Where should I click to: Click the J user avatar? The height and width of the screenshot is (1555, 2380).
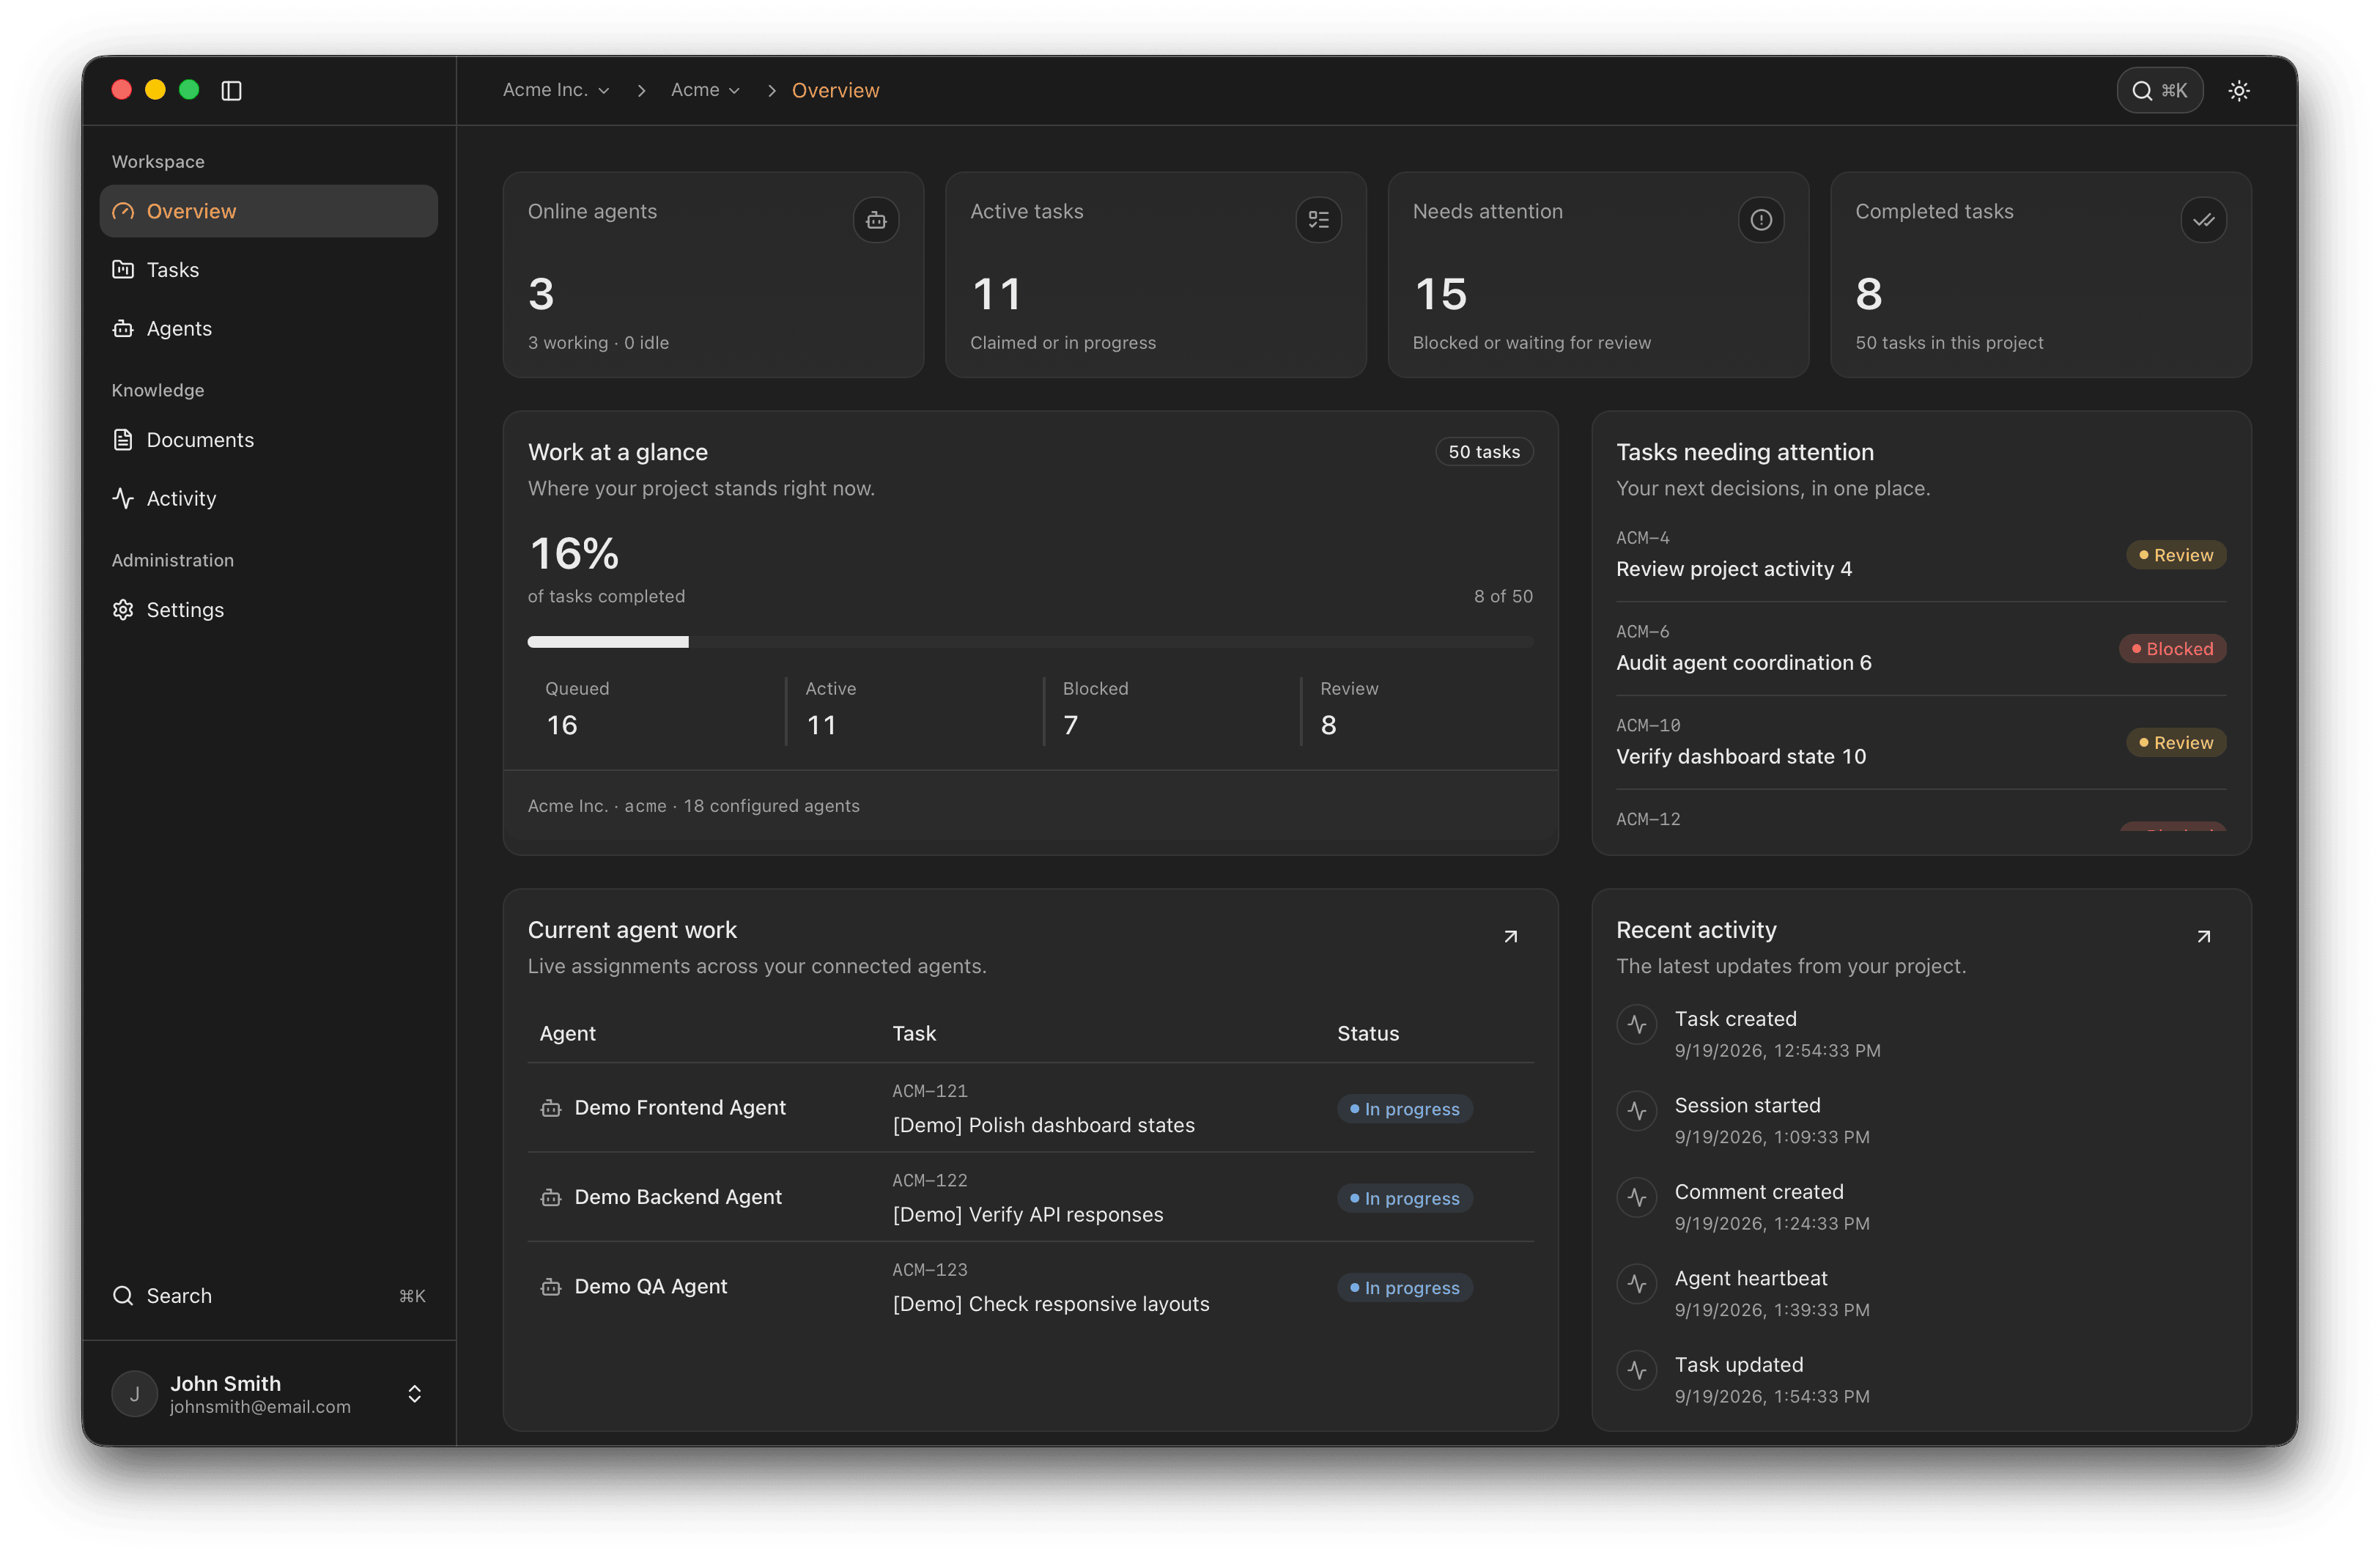135,1394
